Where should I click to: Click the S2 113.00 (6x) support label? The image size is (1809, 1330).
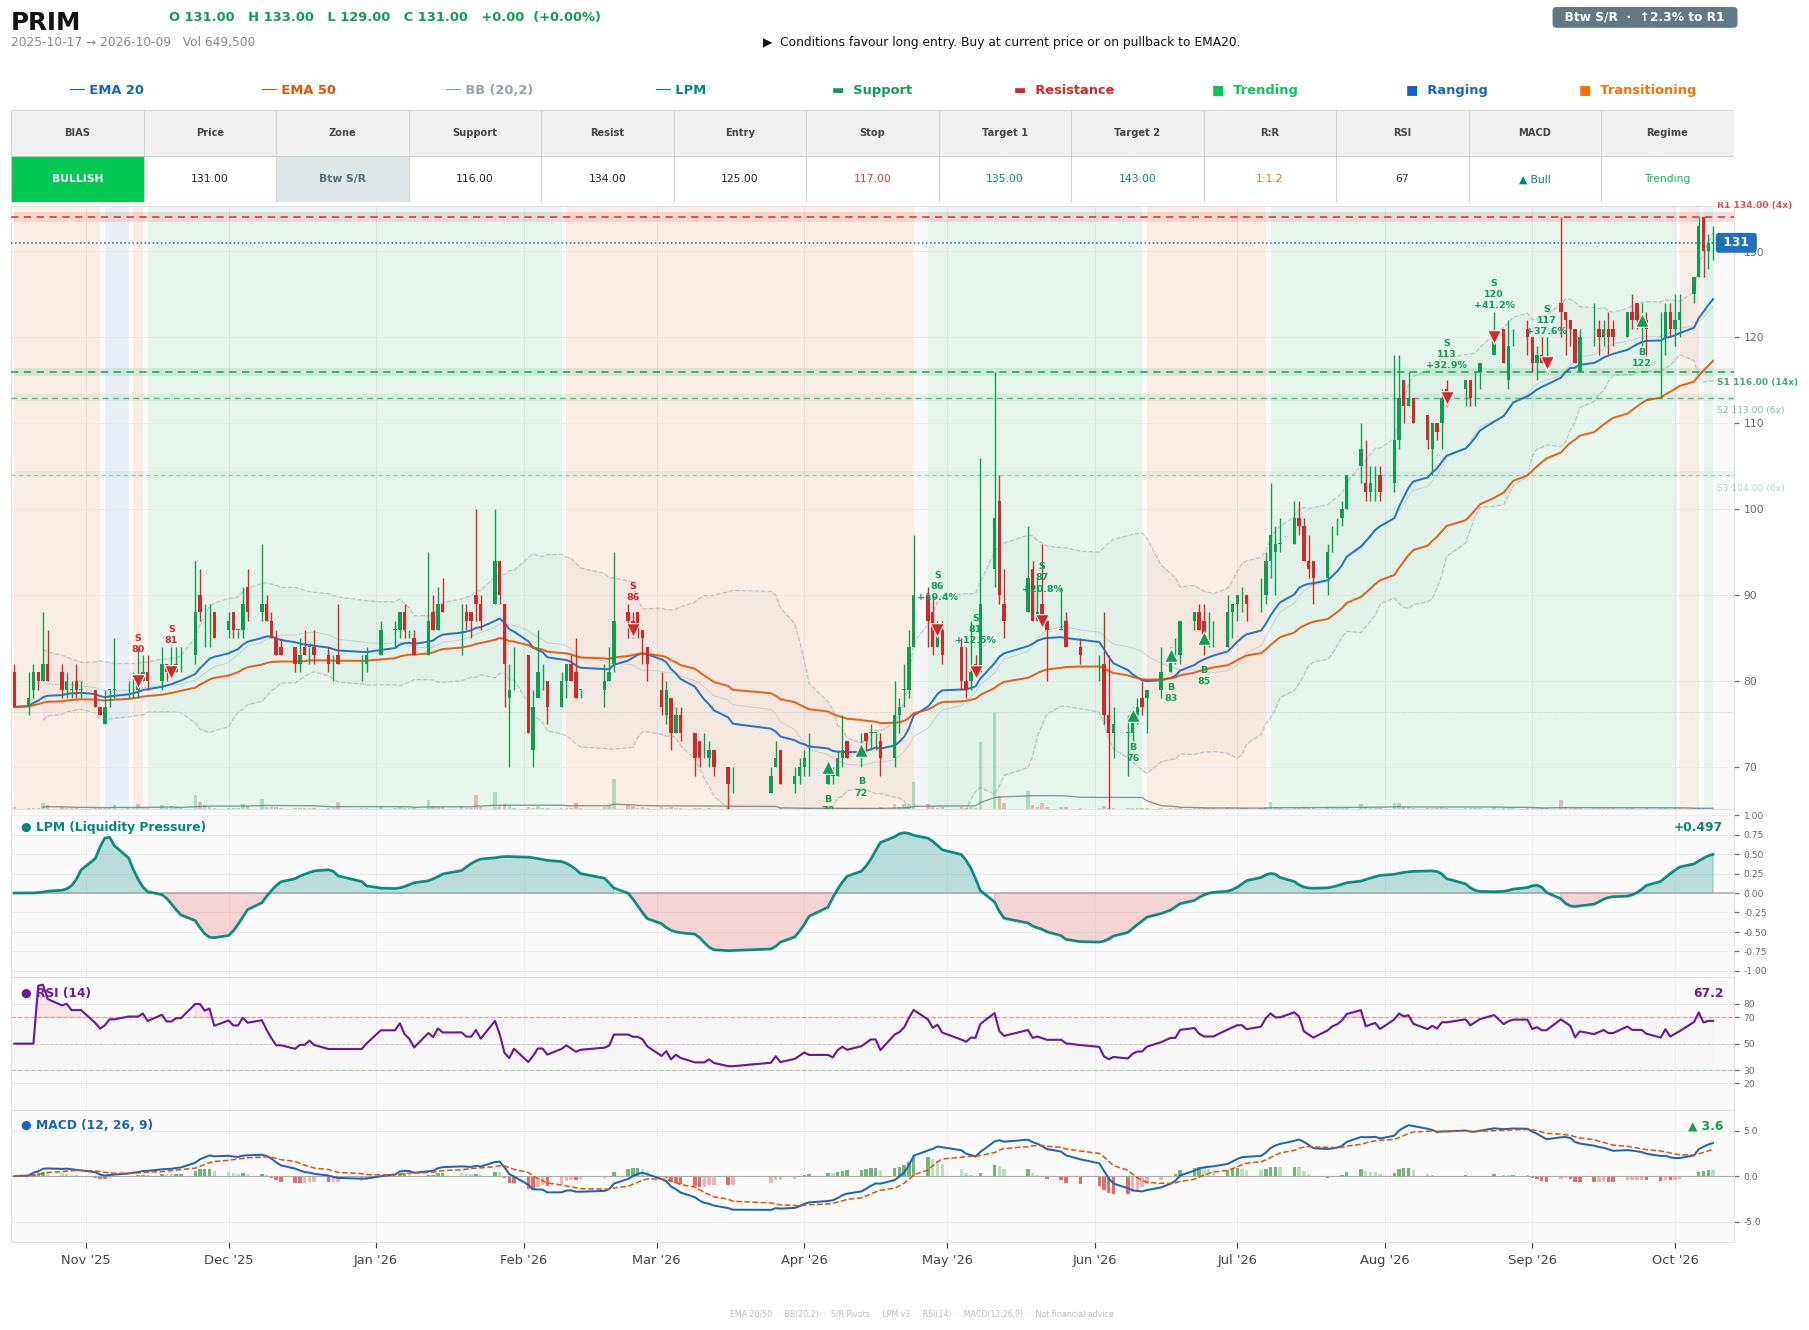coord(1750,410)
